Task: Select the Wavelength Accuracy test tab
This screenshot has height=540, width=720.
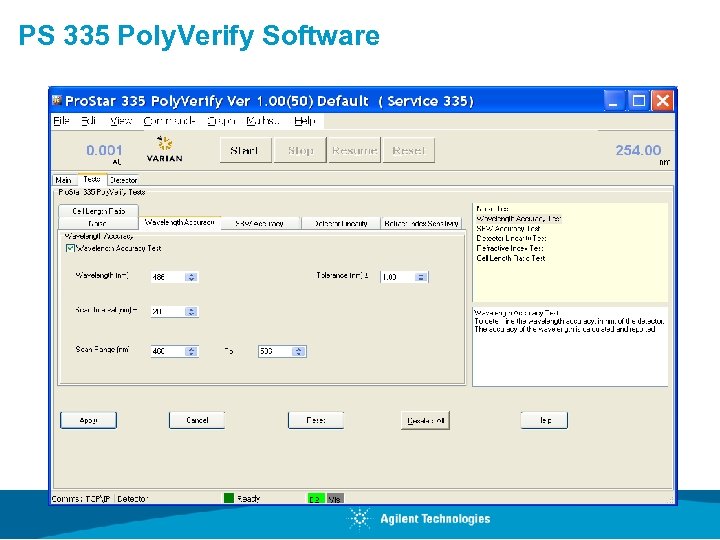Action: [x=180, y=222]
